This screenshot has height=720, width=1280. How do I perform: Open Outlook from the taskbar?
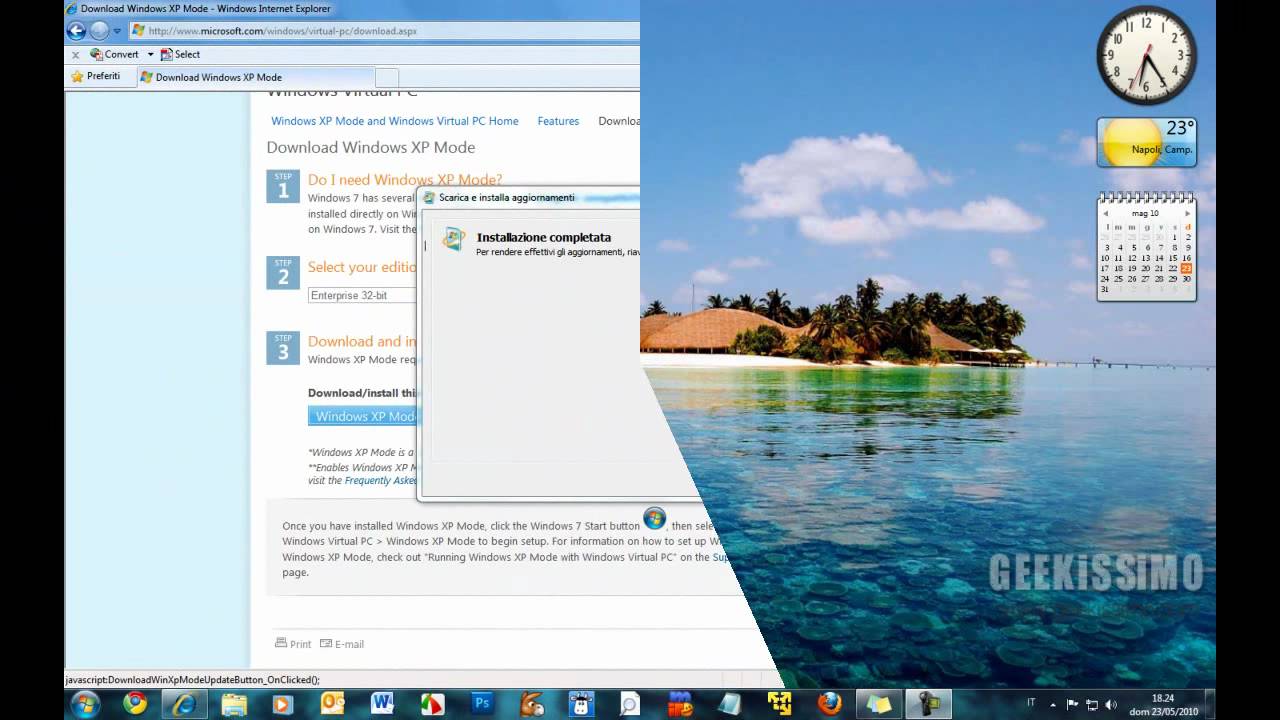(333, 704)
